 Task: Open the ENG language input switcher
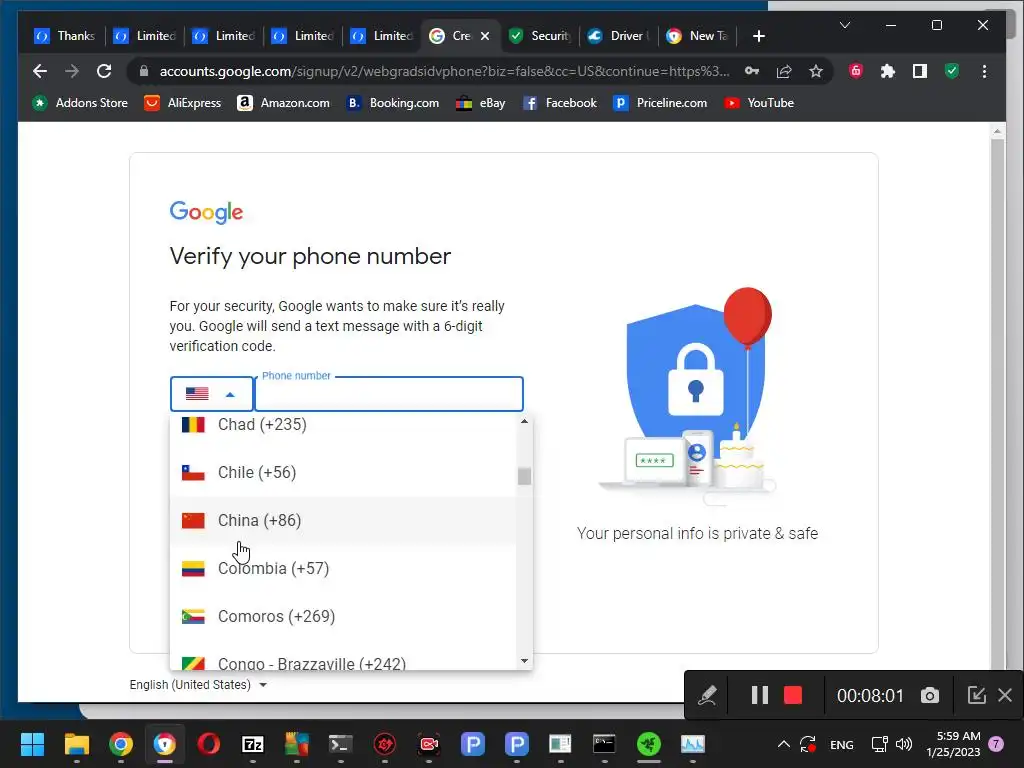pyautogui.click(x=841, y=744)
